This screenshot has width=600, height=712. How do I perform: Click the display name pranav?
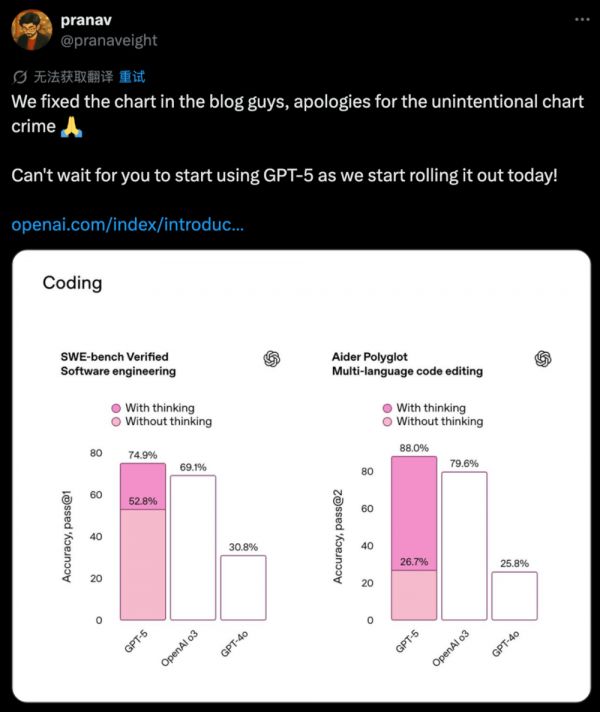pyautogui.click(x=84, y=20)
